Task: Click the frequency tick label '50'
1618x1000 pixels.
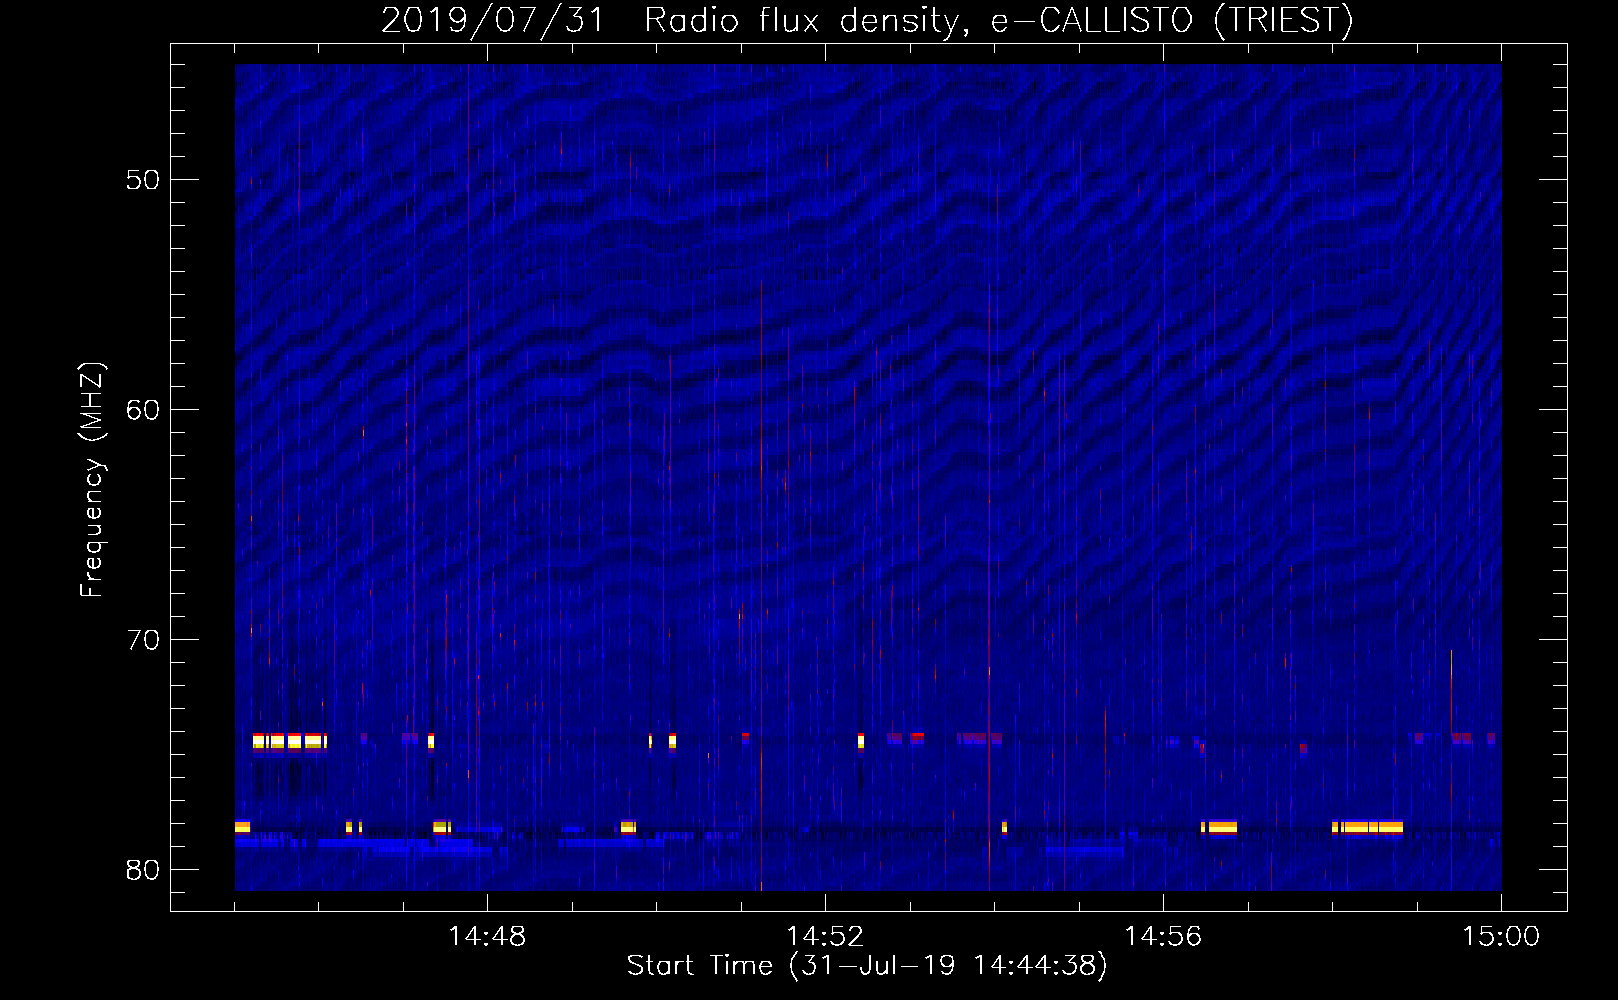Action: click(x=143, y=180)
